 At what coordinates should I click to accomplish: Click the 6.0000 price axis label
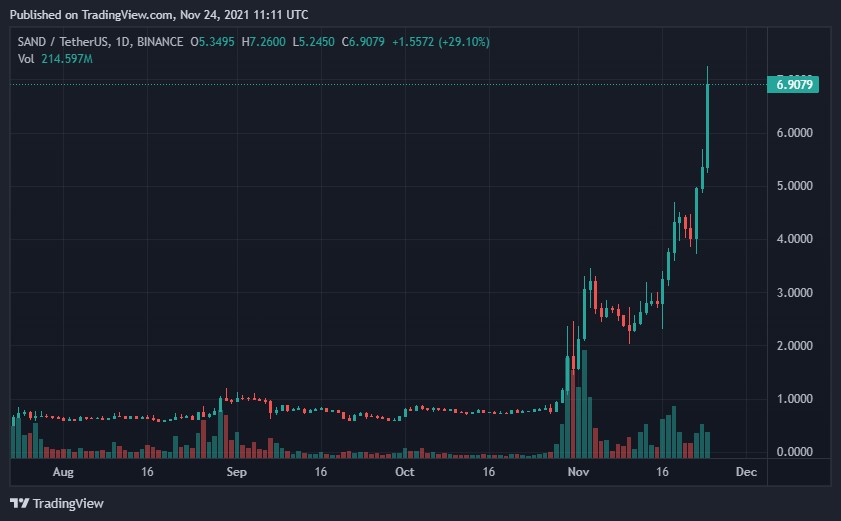pyautogui.click(x=792, y=133)
